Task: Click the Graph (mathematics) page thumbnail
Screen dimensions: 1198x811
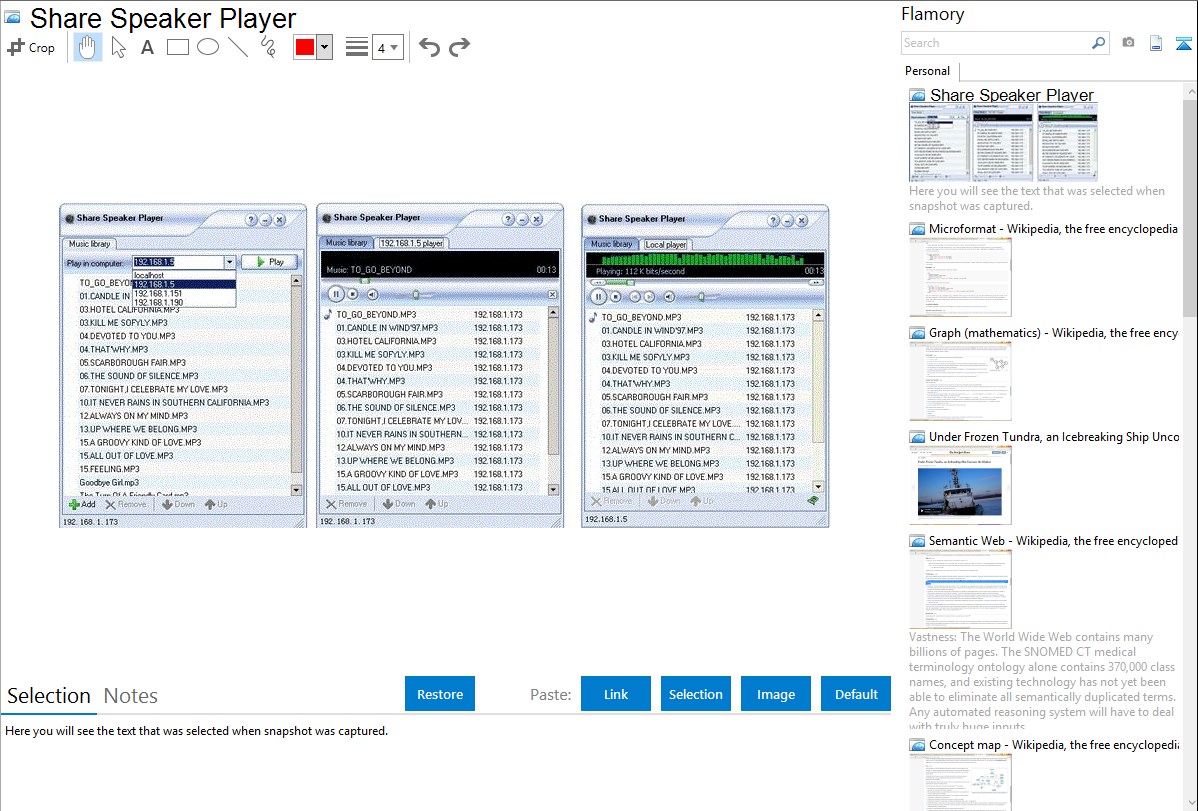Action: point(960,381)
